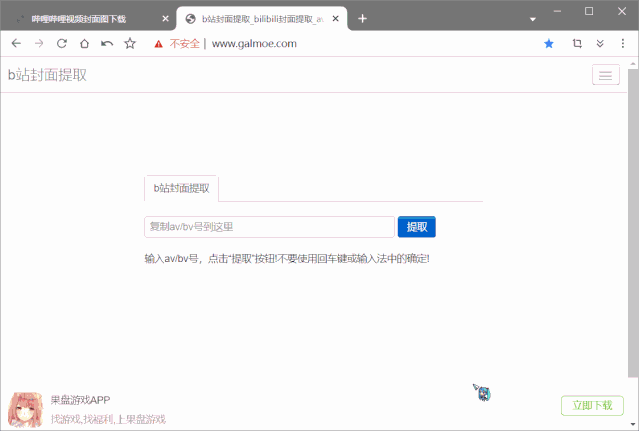Click the outline star icon beside address bar

coord(130,43)
